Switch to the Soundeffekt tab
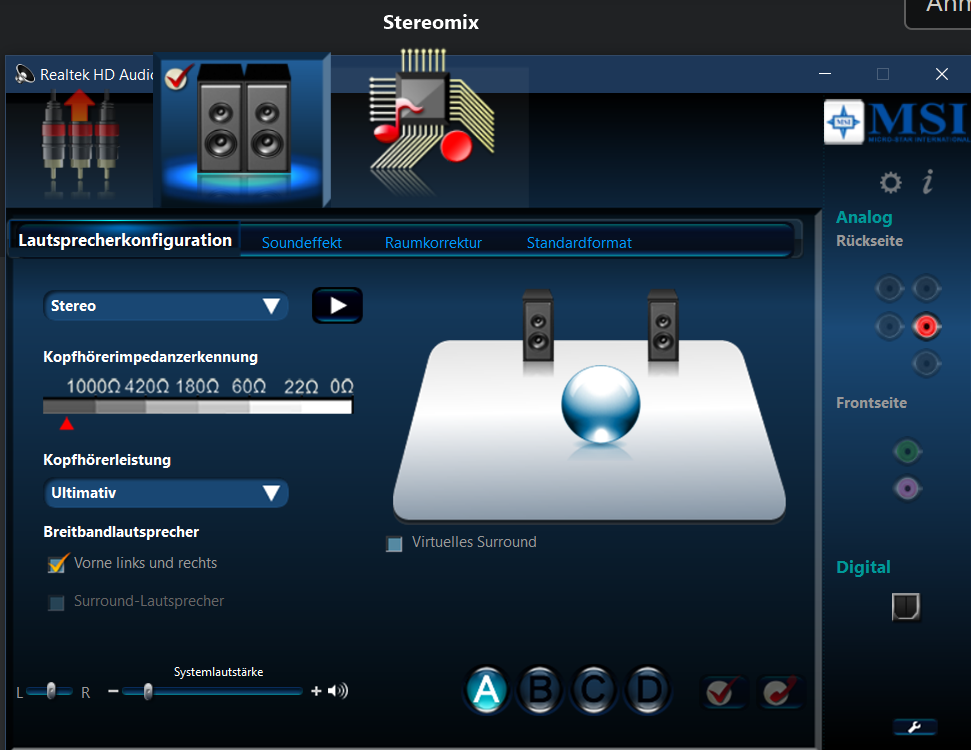 click(301, 242)
